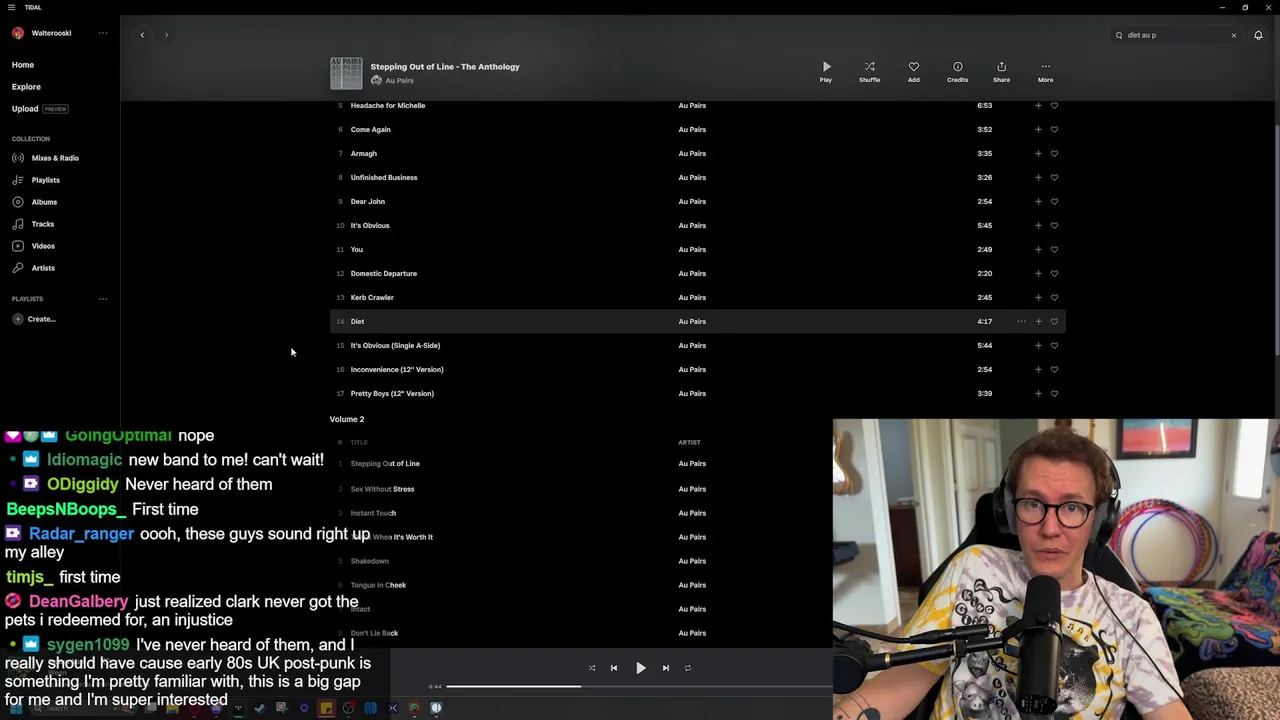The height and width of the screenshot is (720, 1280).
Task: Create a new playlist
Action: point(34,319)
